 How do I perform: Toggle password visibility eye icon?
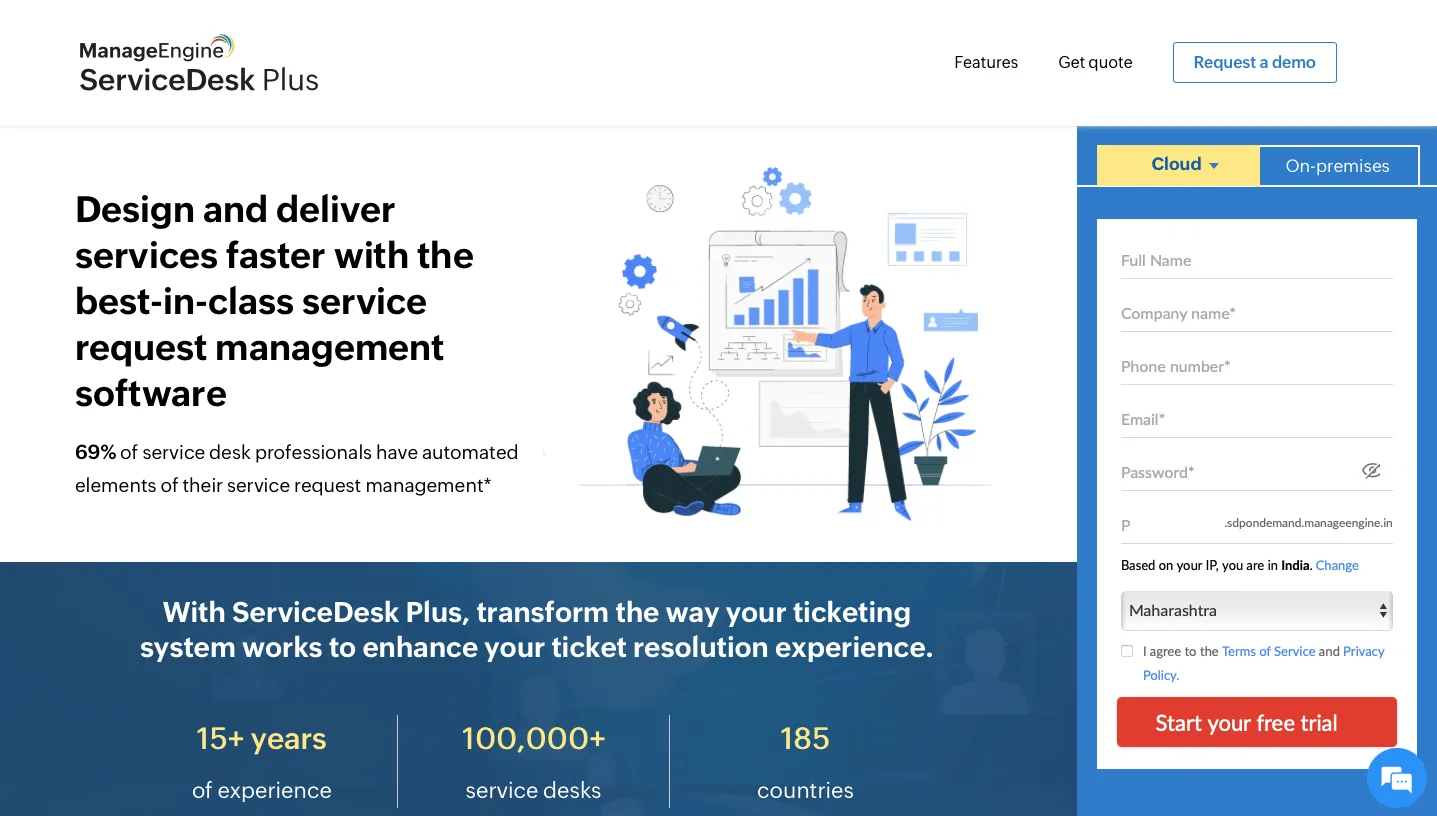1371,471
